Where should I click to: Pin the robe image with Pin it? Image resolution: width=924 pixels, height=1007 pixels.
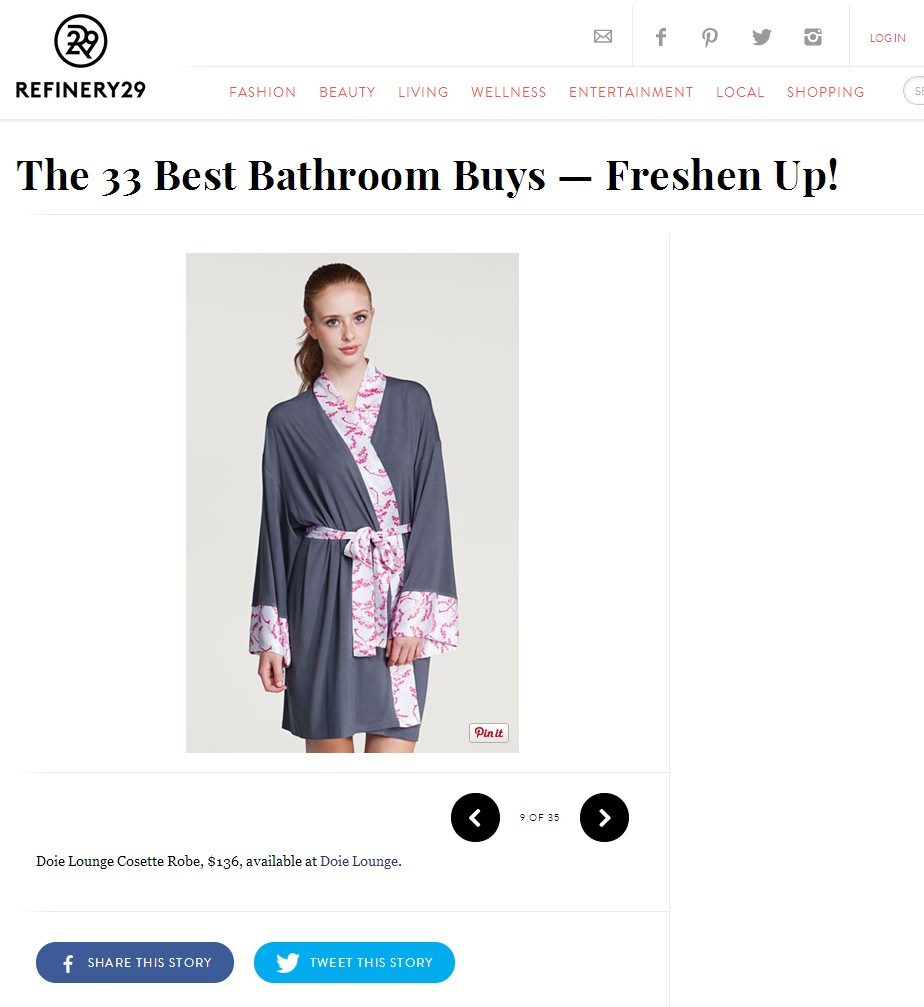point(489,733)
